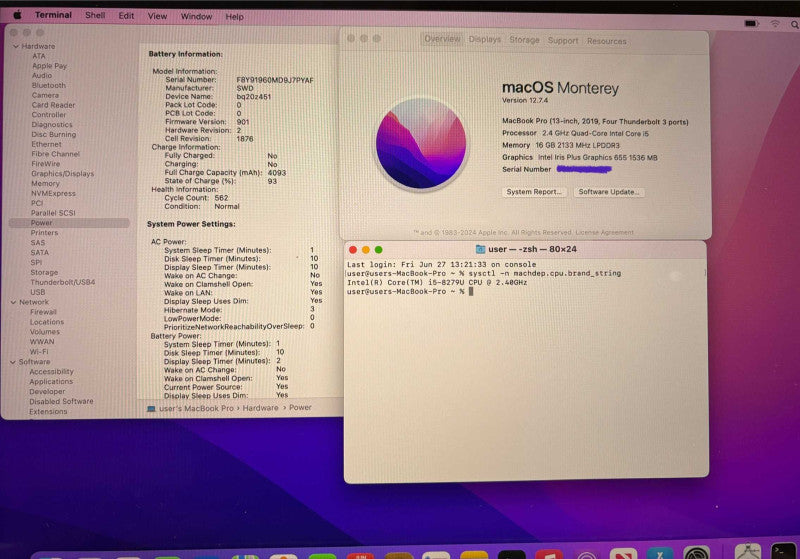Select Apple Pay in the sidebar
800x559 pixels.
[49, 66]
